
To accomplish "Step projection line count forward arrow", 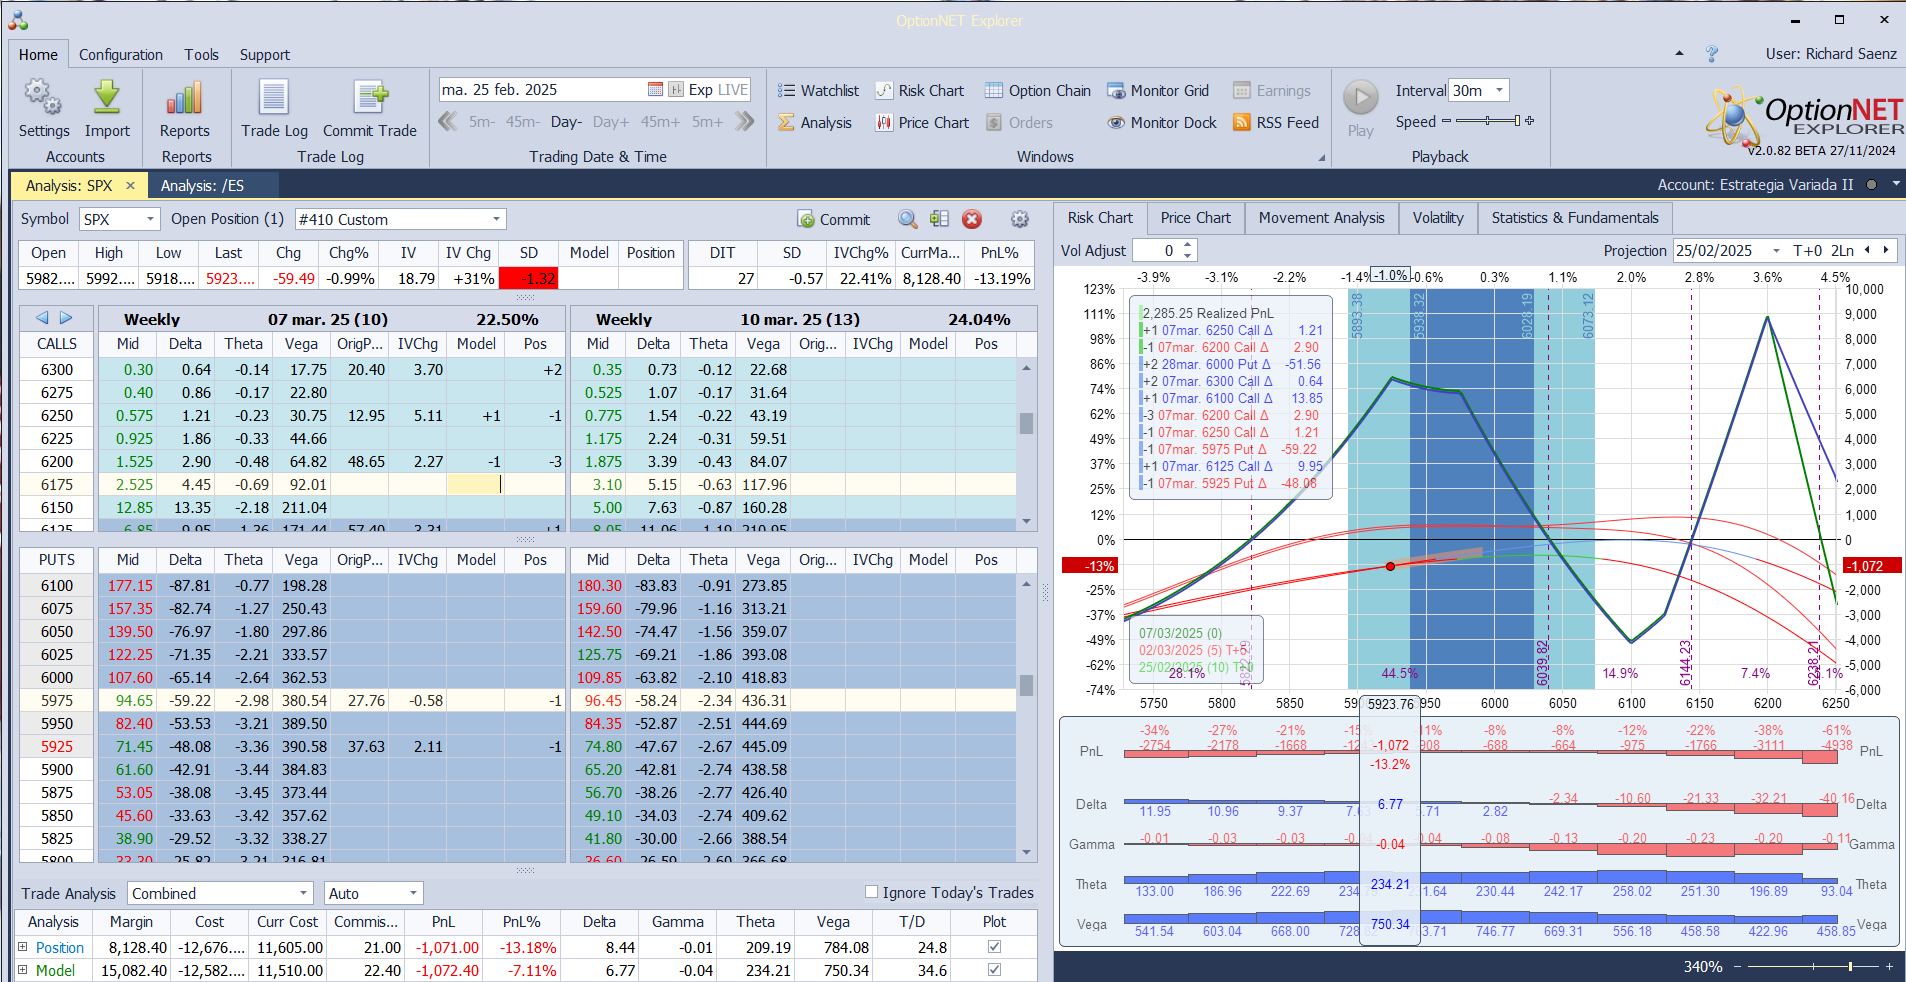I will click(1886, 250).
